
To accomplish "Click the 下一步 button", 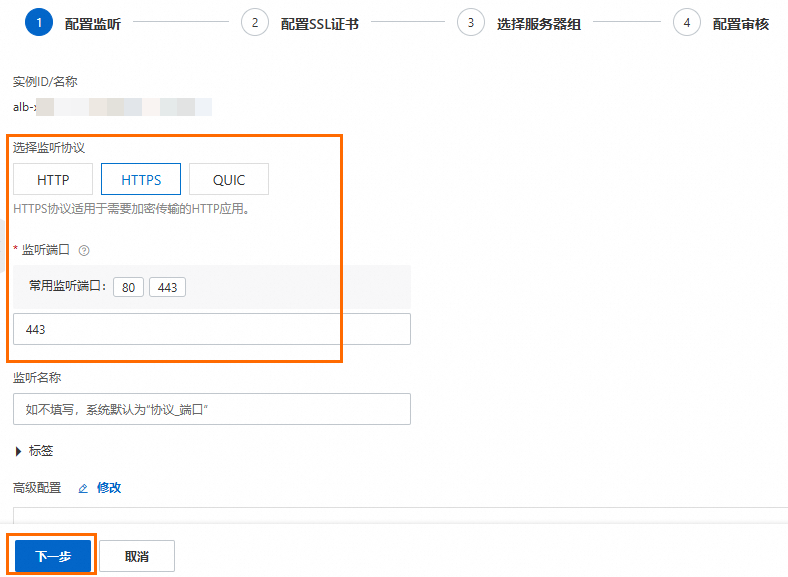I will click(x=53, y=556).
